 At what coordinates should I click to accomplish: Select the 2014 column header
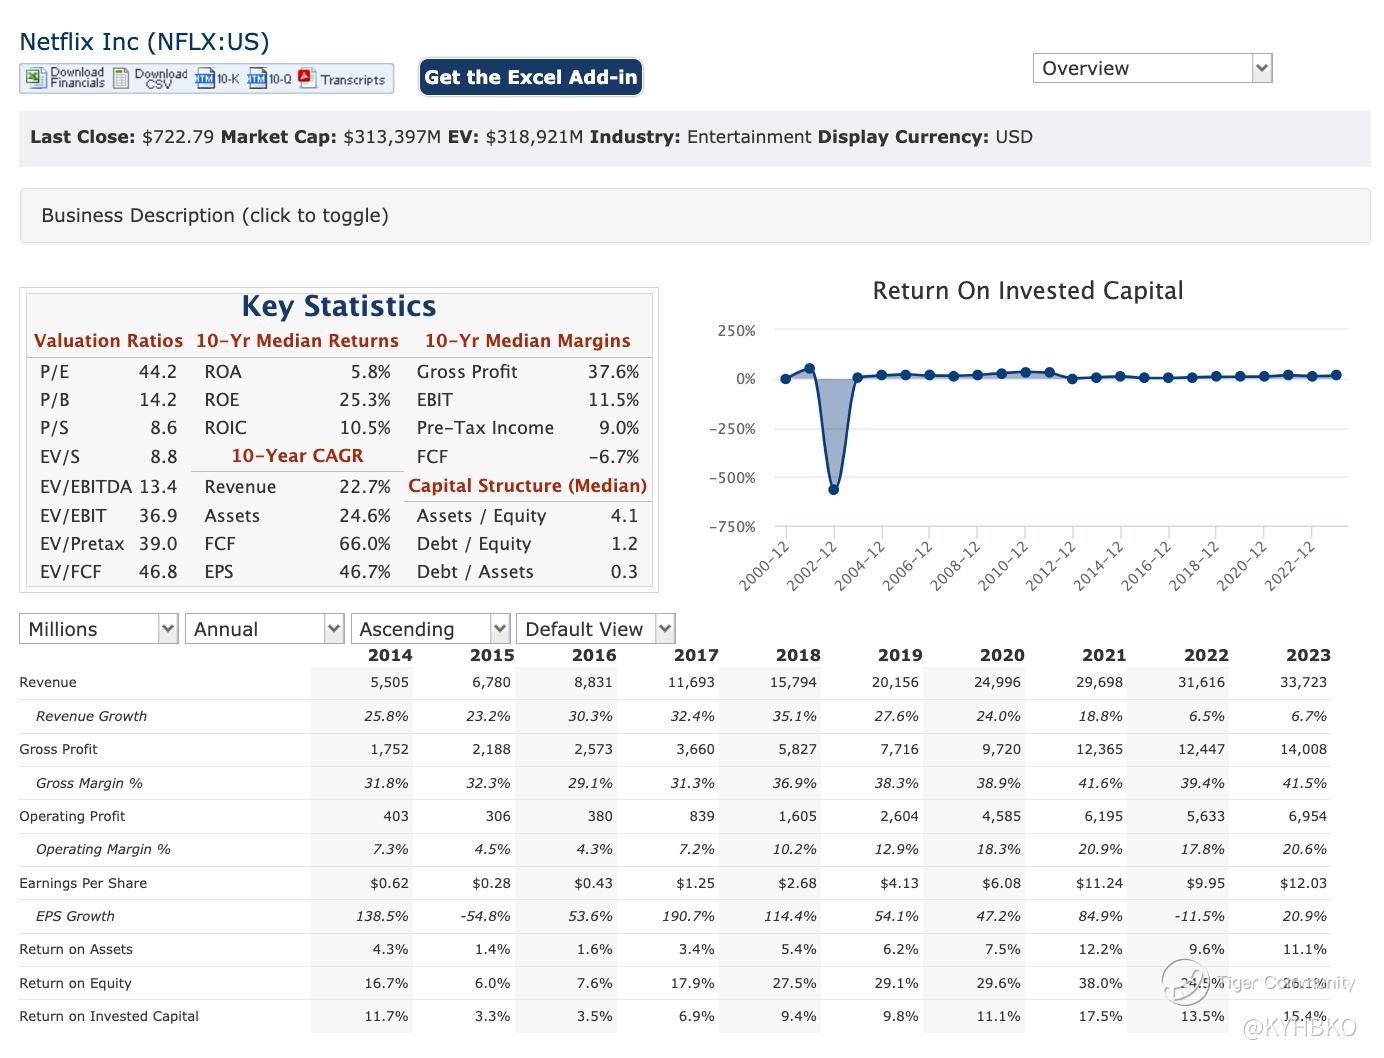tap(389, 655)
